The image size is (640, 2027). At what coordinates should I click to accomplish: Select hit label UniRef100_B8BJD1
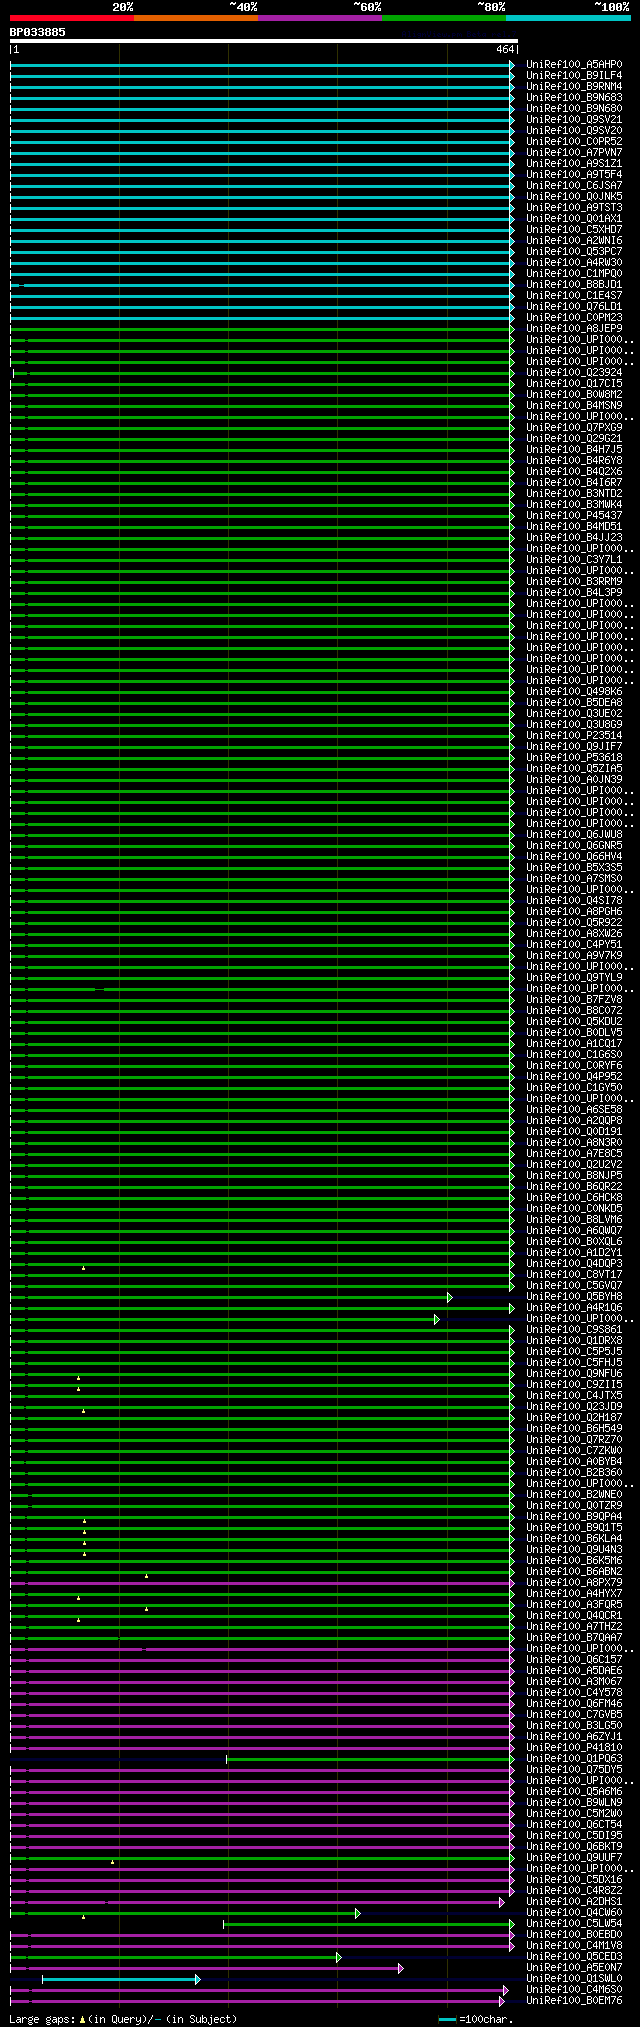(574, 285)
